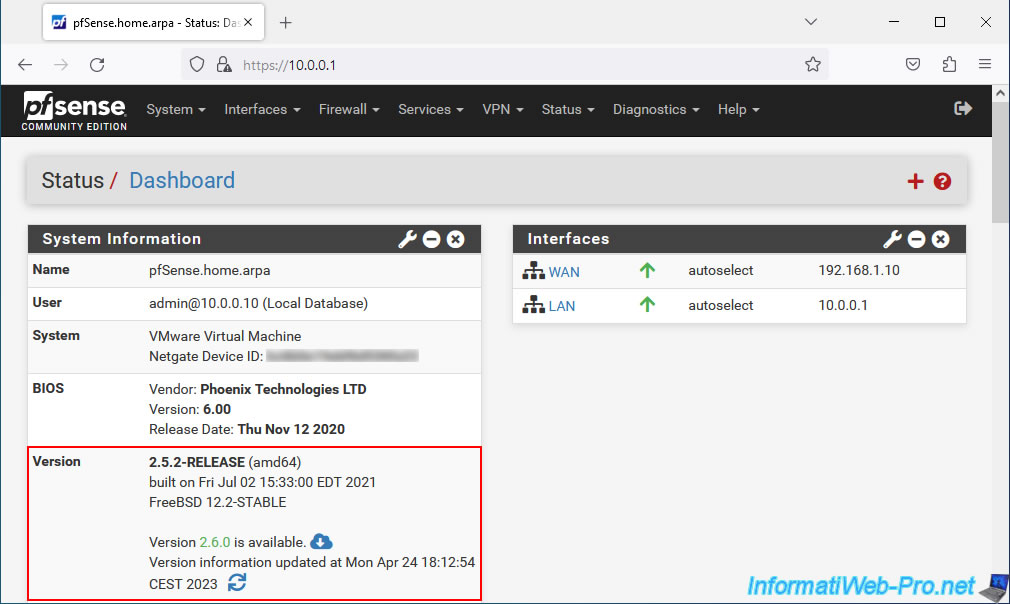Select the built on Fri Jul 02 text
The width and height of the screenshot is (1010, 604).
262,482
